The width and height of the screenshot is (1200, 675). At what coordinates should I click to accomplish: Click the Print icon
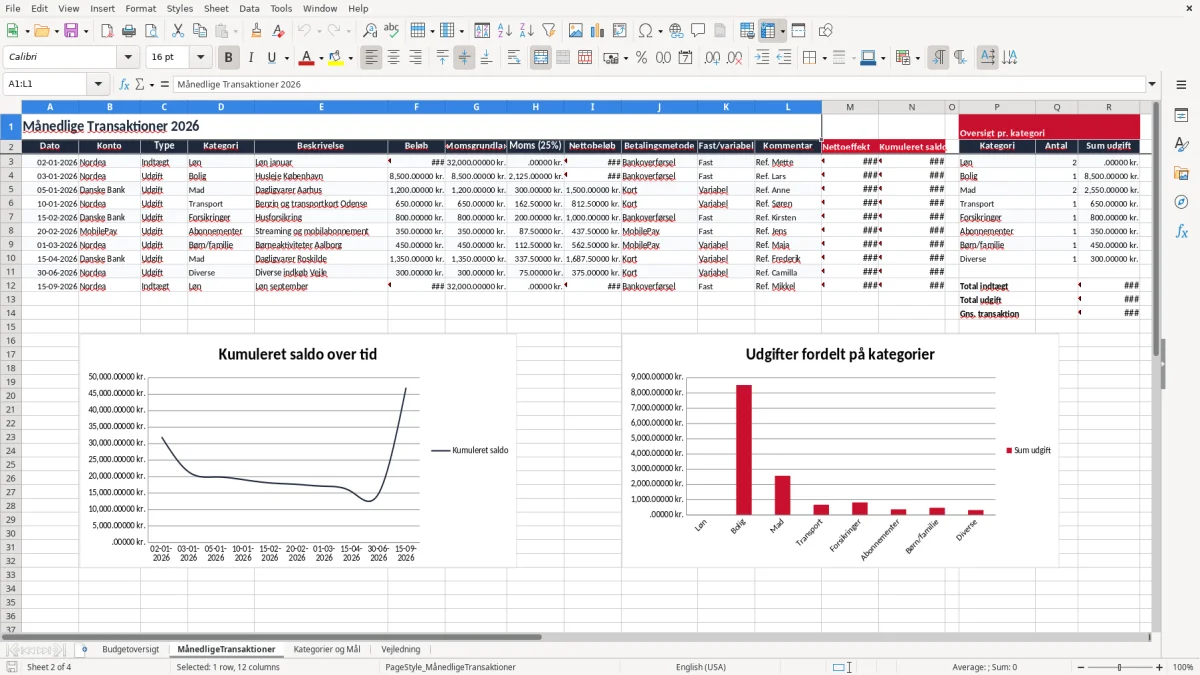pos(129,31)
